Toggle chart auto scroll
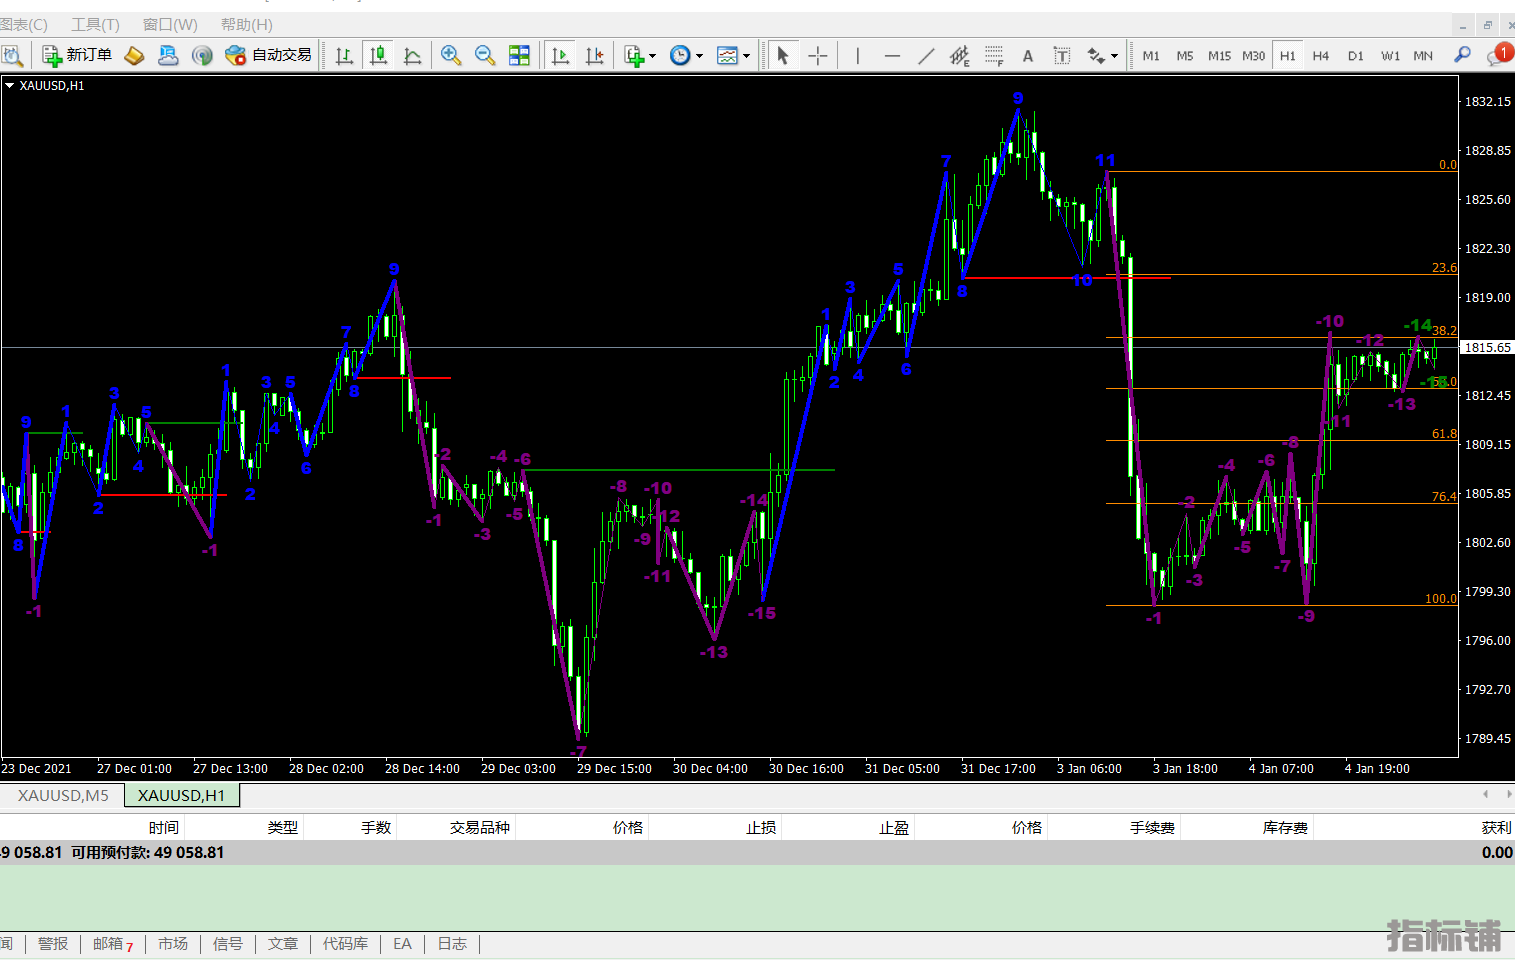Viewport: 1515px width, 960px height. (560, 55)
